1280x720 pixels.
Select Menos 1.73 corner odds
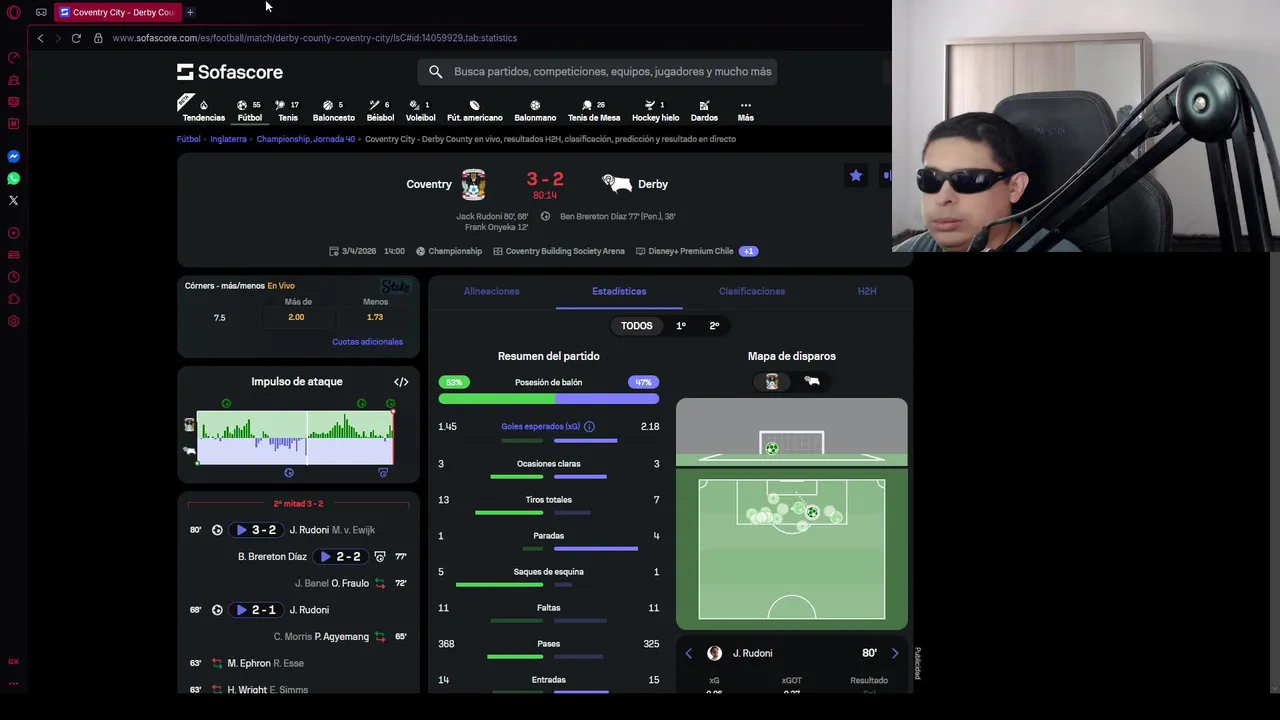tap(375, 317)
